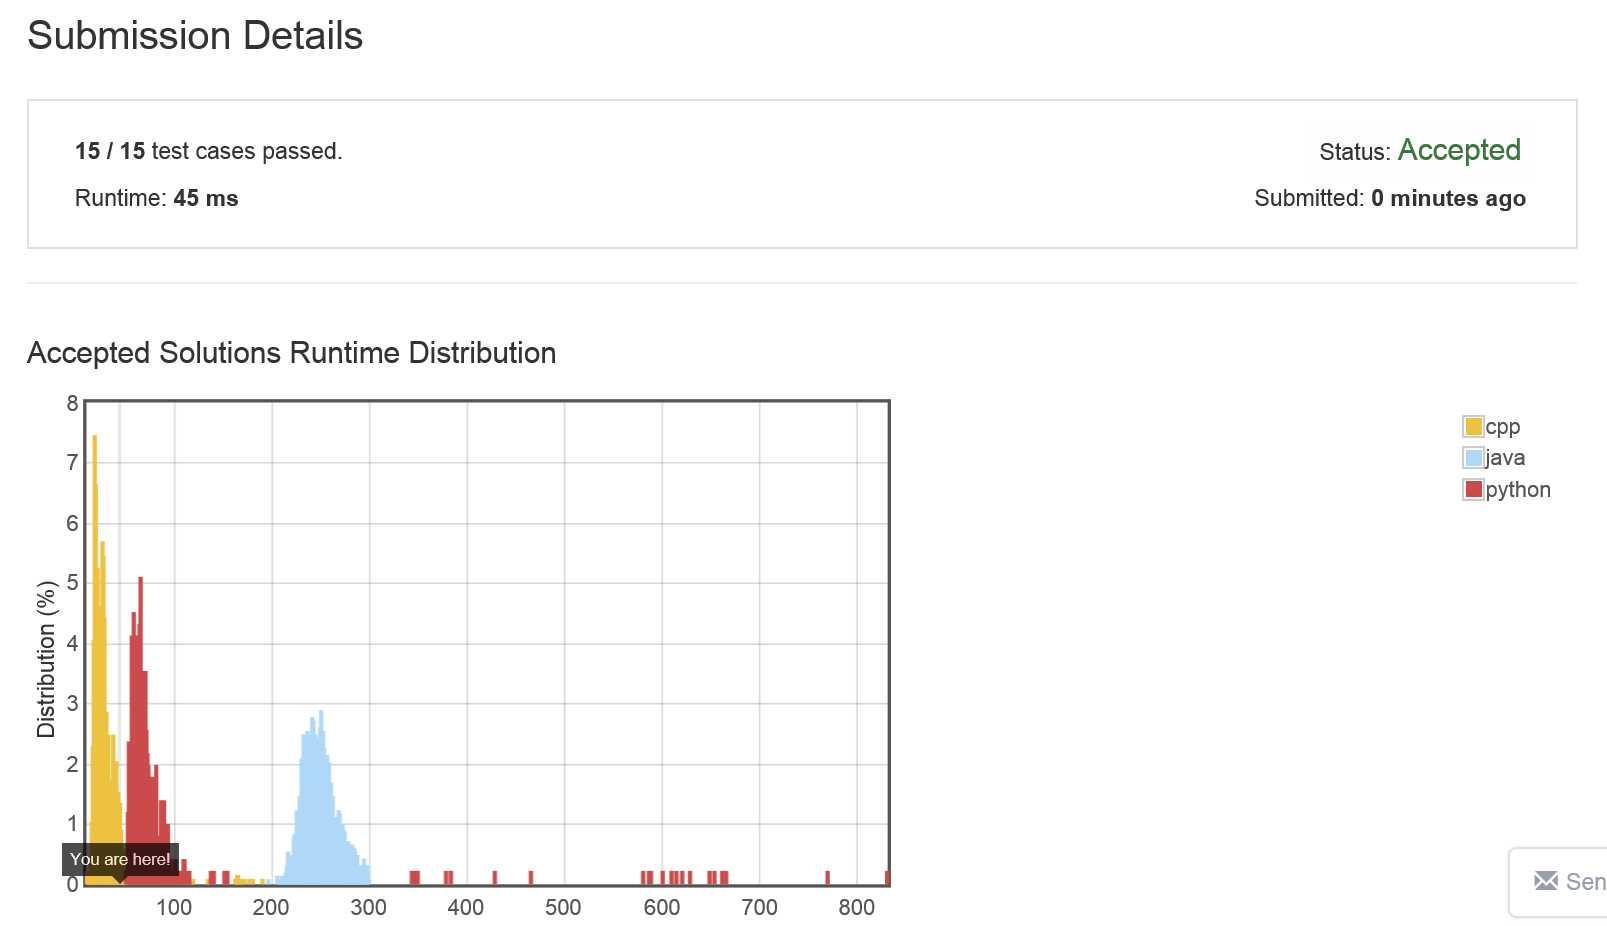Click the 500 x-axis tick label
Viewport: 1607px width, 926px height.
click(x=563, y=907)
